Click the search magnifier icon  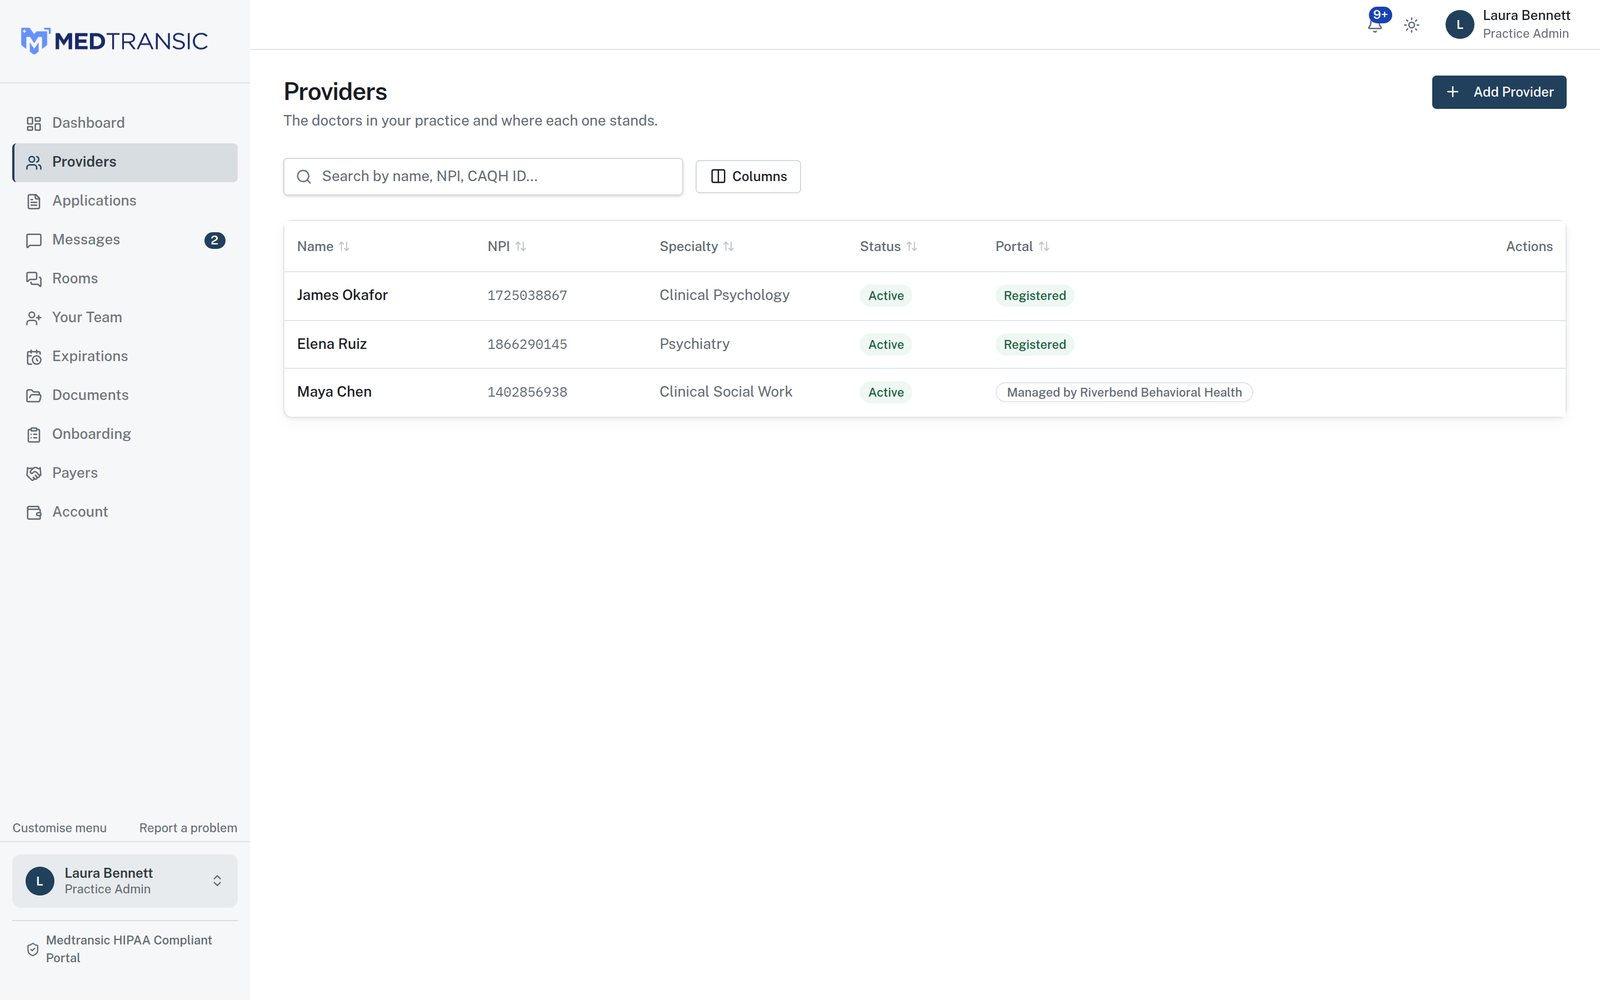pyautogui.click(x=304, y=177)
